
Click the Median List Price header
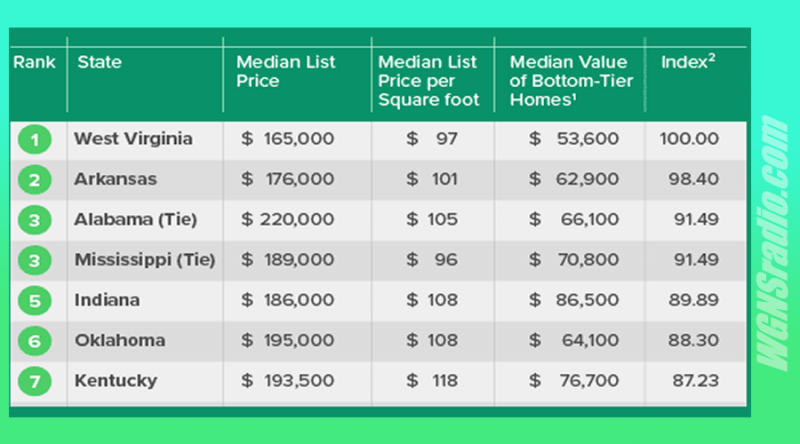pos(286,71)
